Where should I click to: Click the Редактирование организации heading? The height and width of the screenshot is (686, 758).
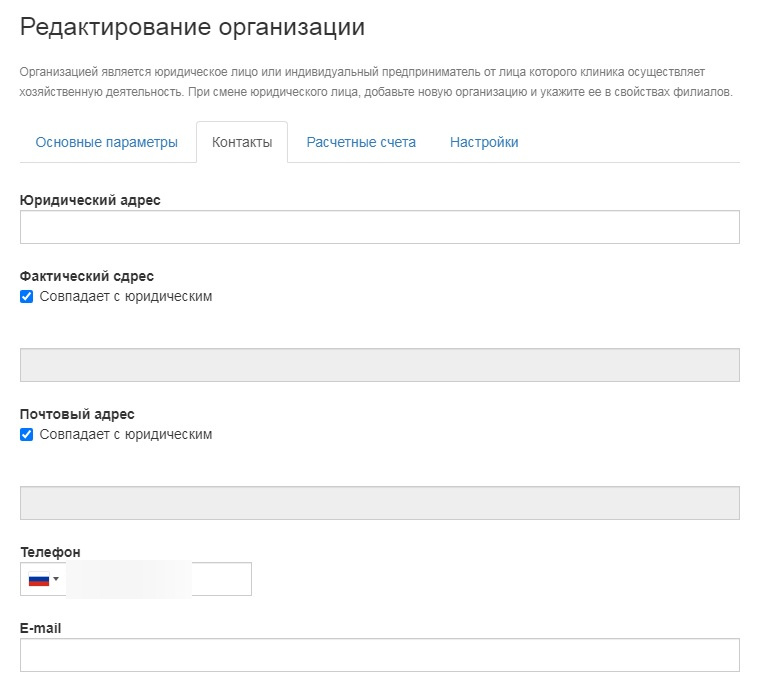(192, 27)
